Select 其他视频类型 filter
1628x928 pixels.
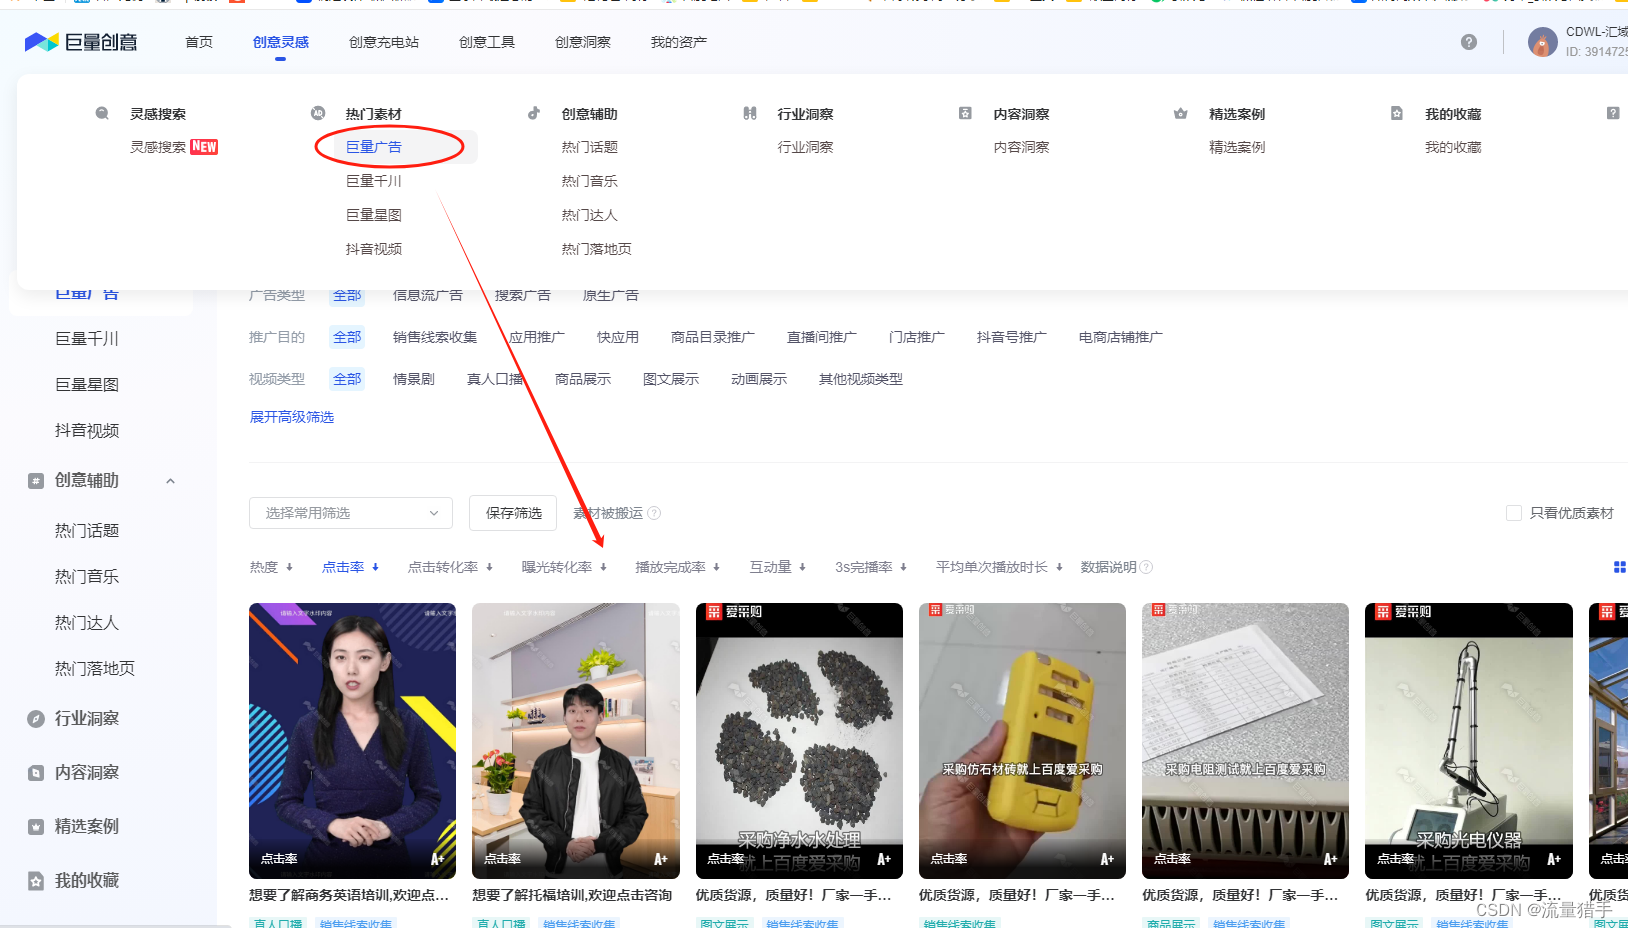(x=861, y=379)
